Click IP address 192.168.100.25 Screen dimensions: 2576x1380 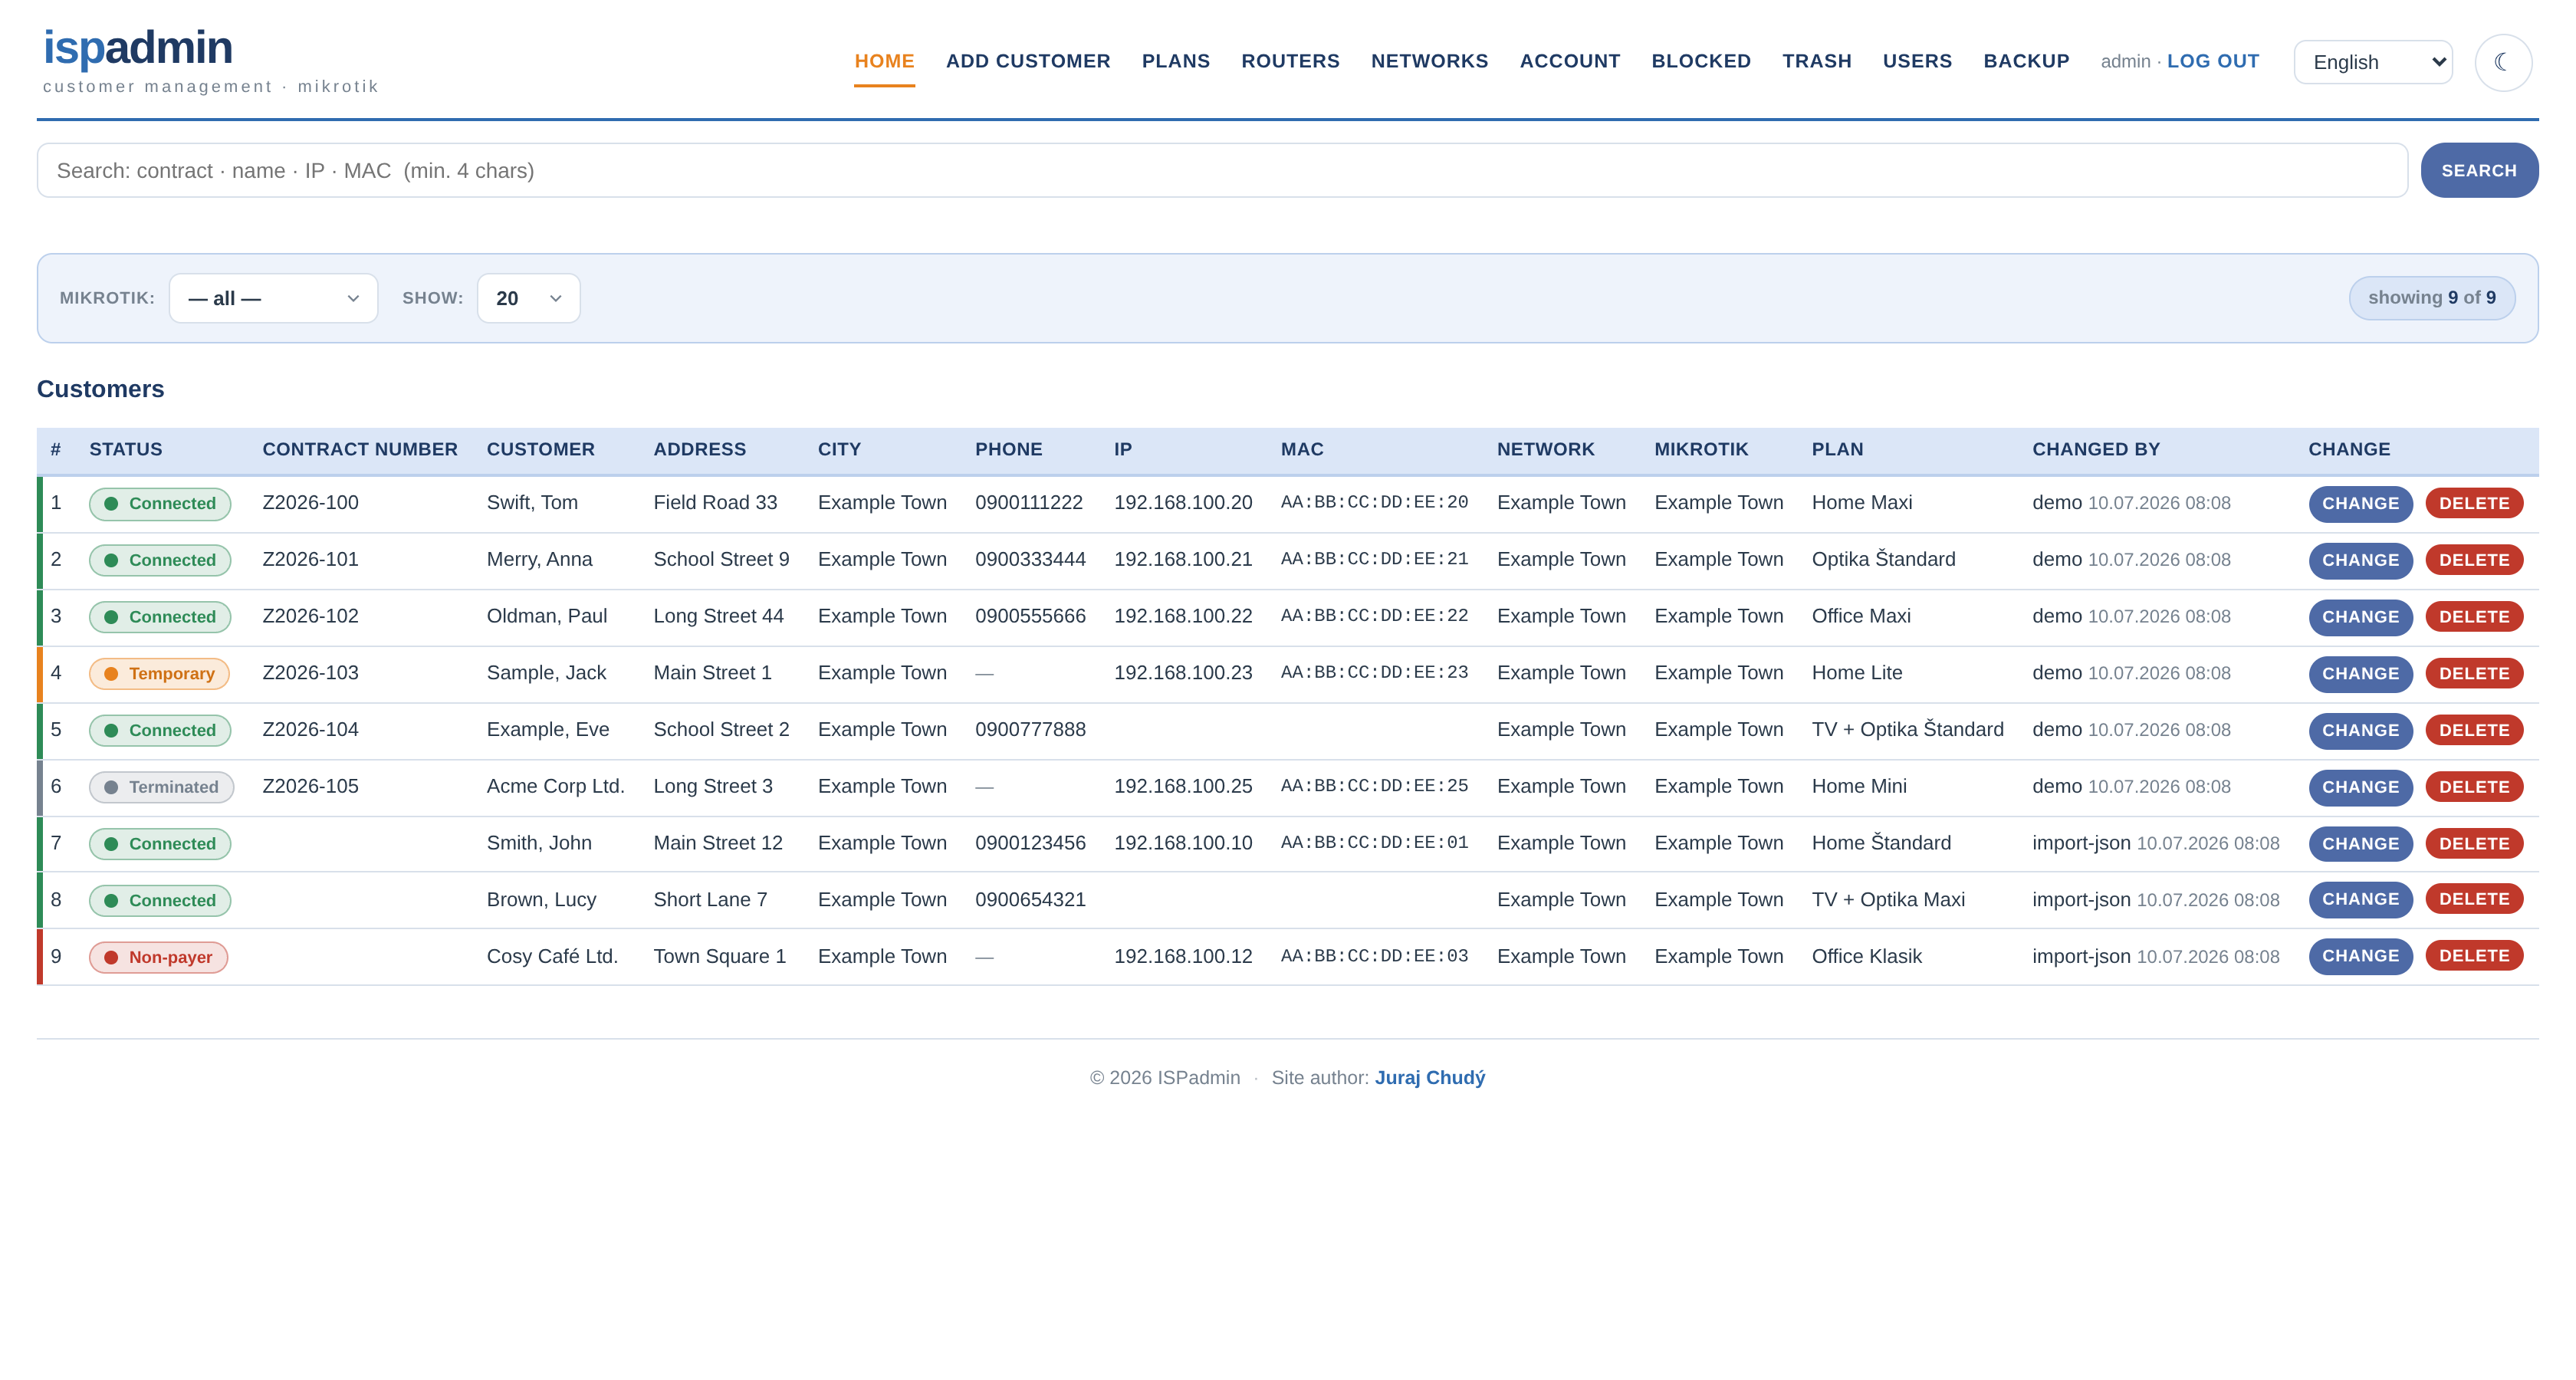(1183, 786)
